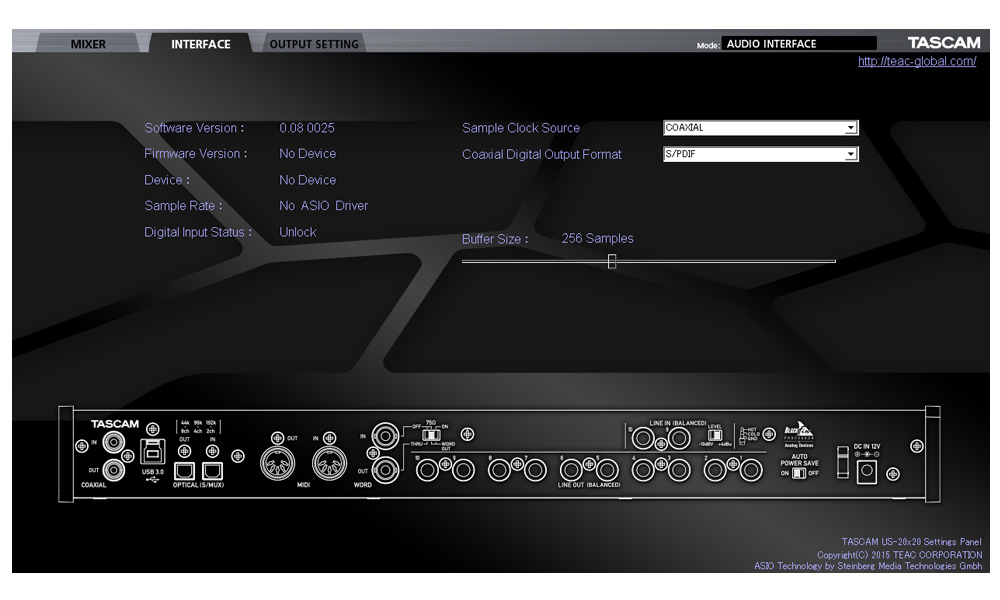The width and height of the screenshot is (1000, 600).
Task: Click the Copyright 2015 TEAC CORPORATION text
Action: [x=900, y=555]
